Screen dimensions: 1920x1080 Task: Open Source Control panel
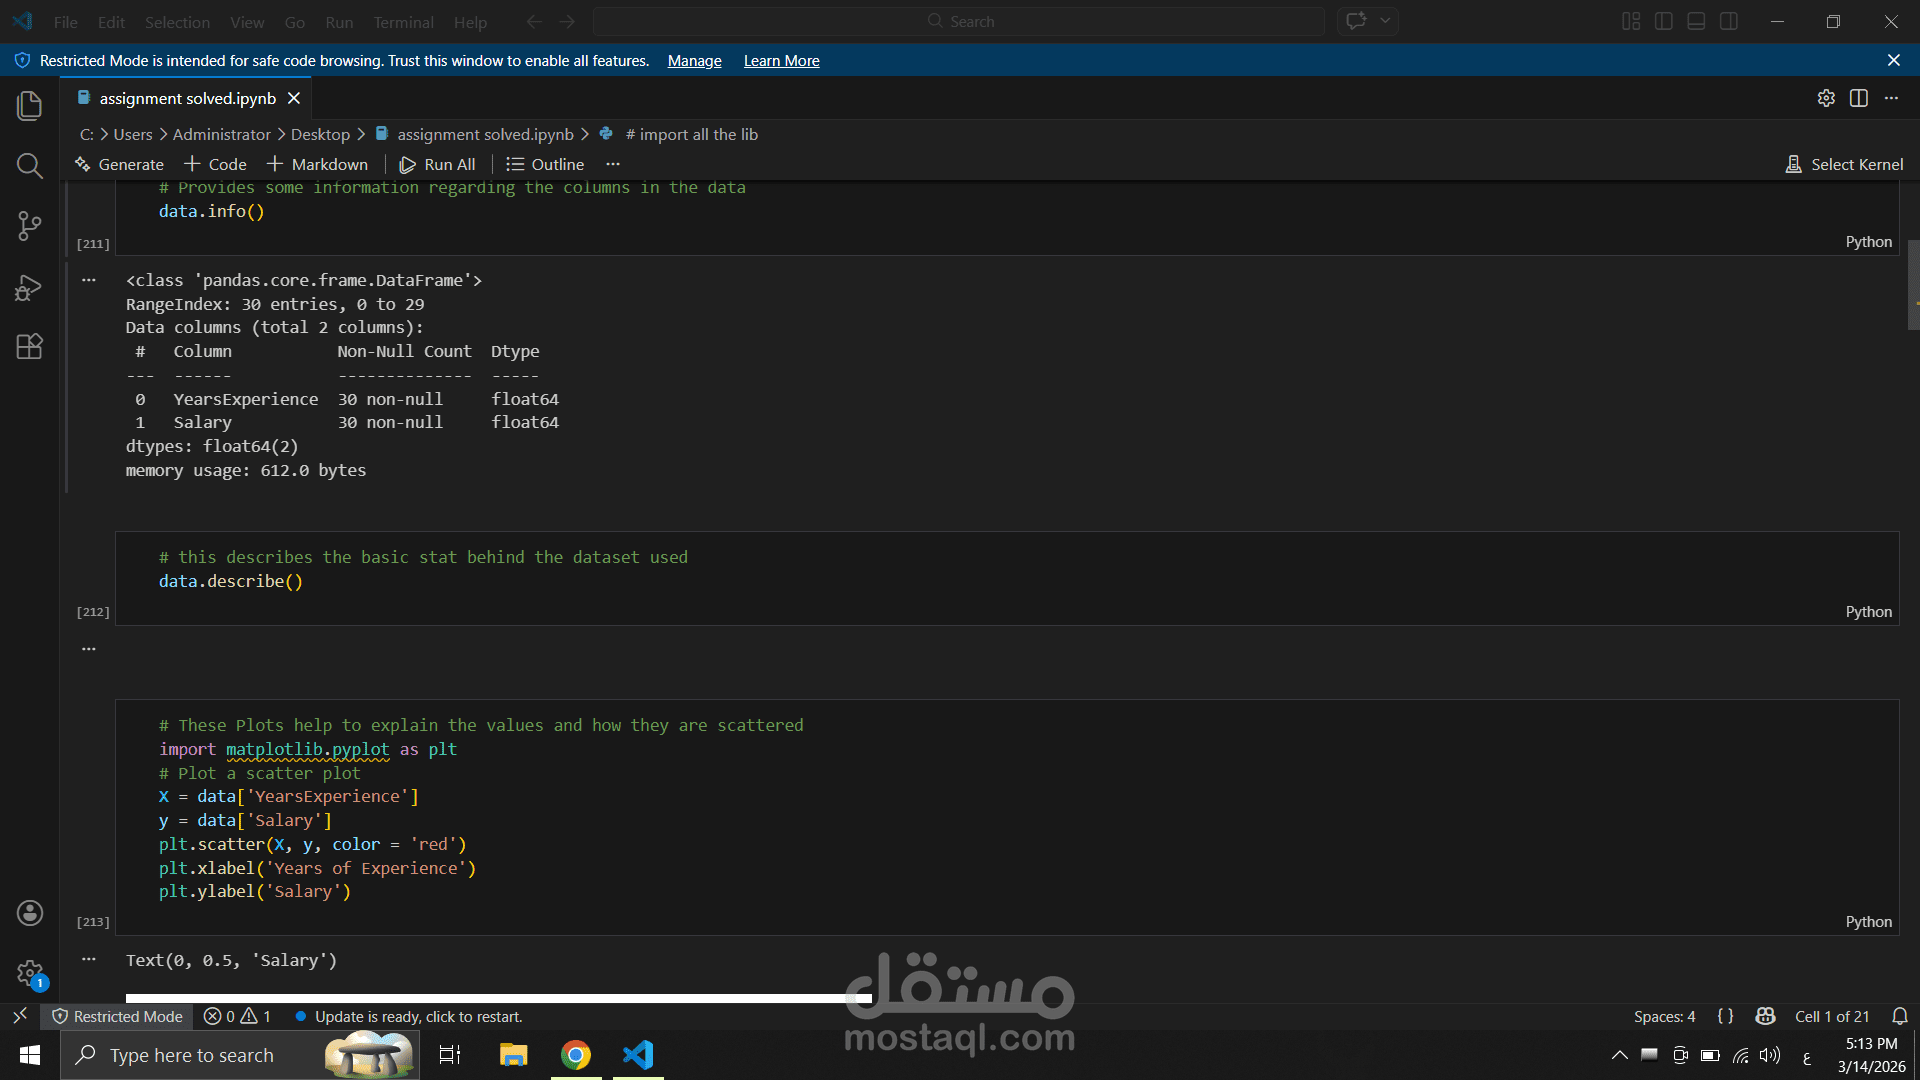[x=30, y=226]
